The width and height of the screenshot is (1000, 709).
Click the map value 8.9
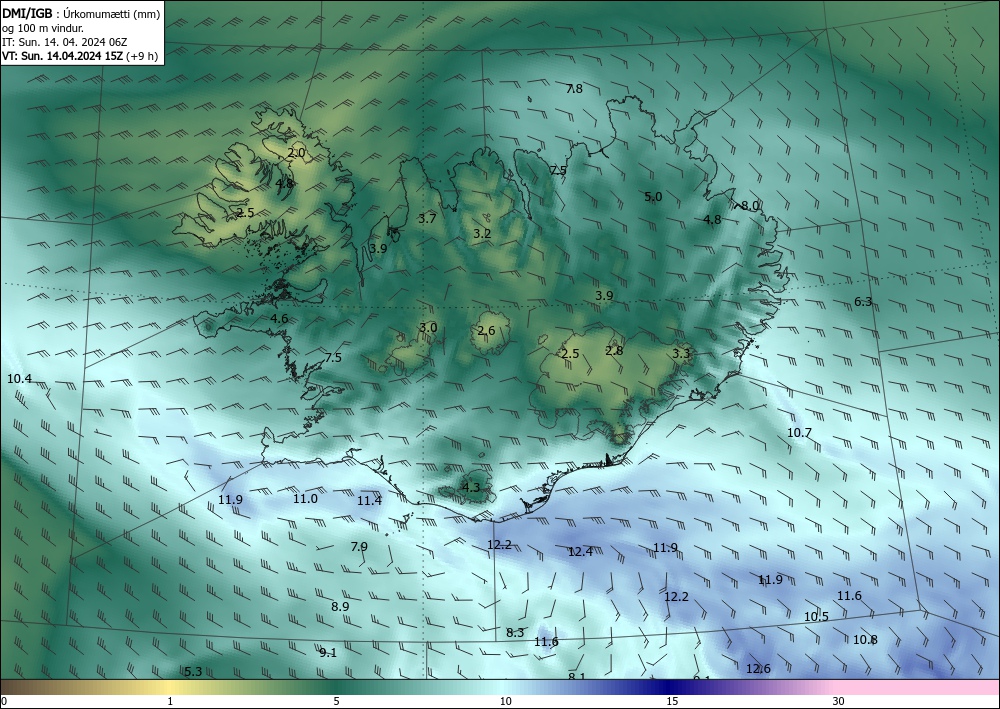point(340,607)
